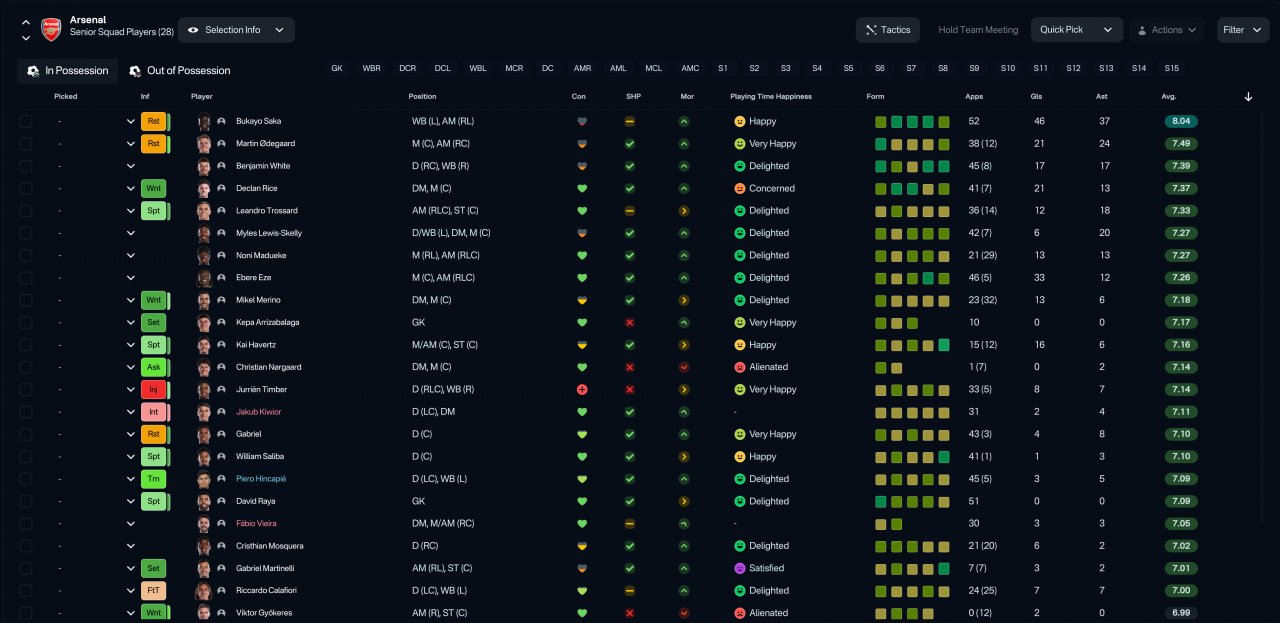This screenshot has width=1280, height=623.
Task: Switch to the In Possession tab
Action: coord(68,71)
